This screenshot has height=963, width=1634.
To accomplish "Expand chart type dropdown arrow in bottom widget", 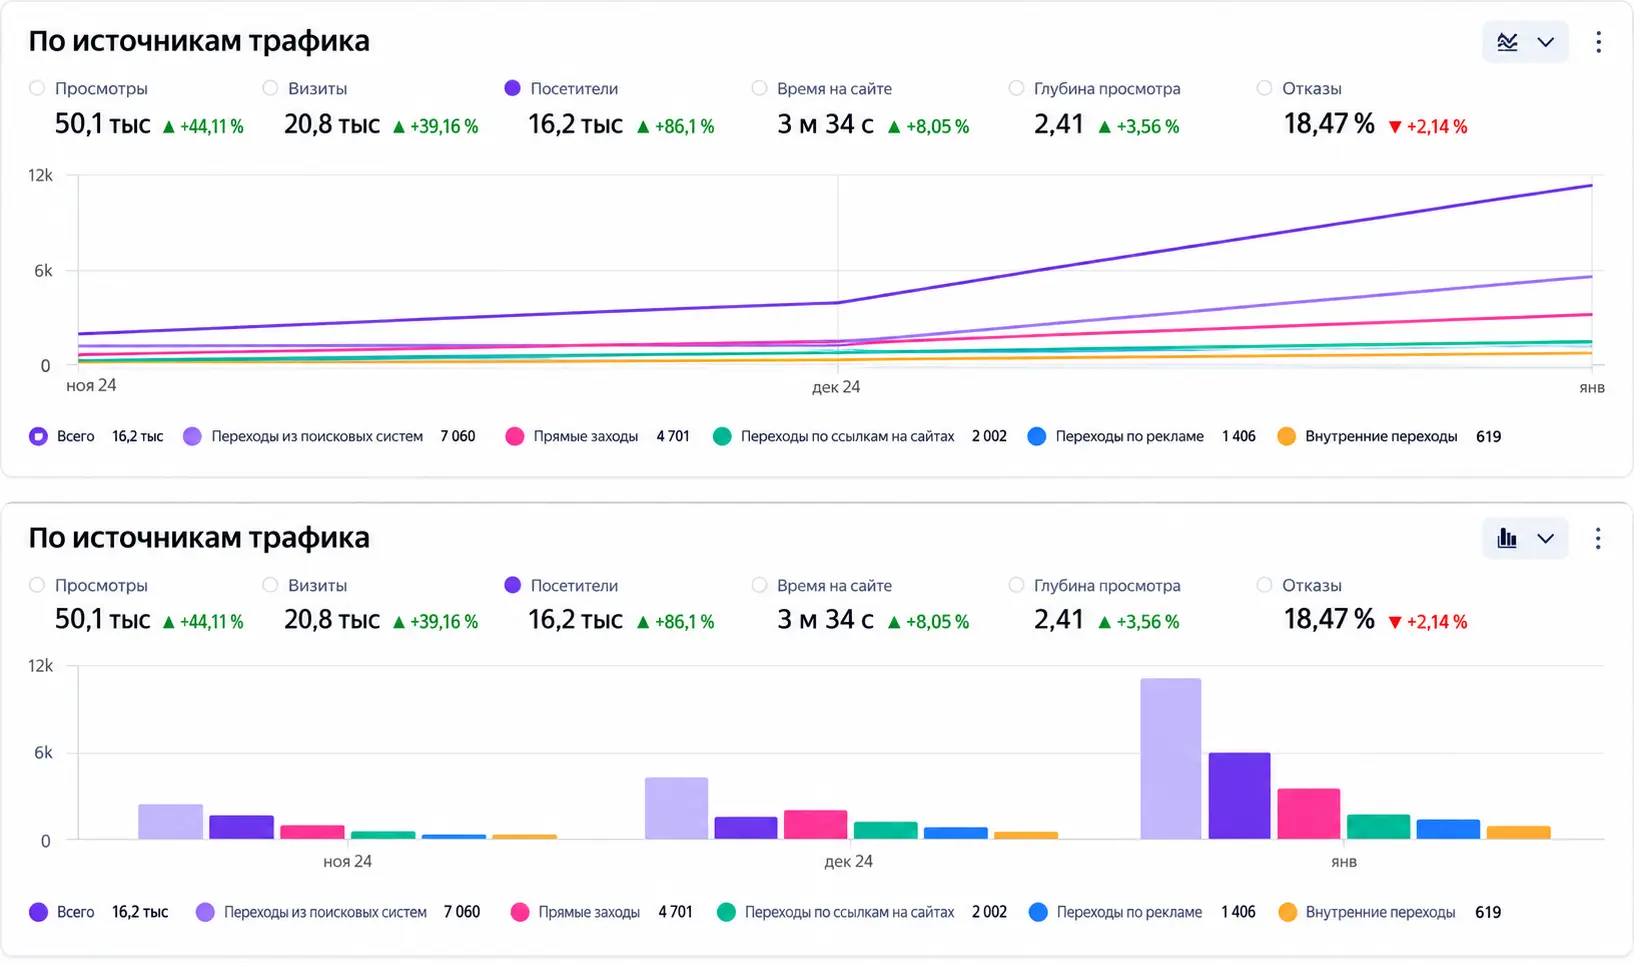I will [x=1546, y=539].
